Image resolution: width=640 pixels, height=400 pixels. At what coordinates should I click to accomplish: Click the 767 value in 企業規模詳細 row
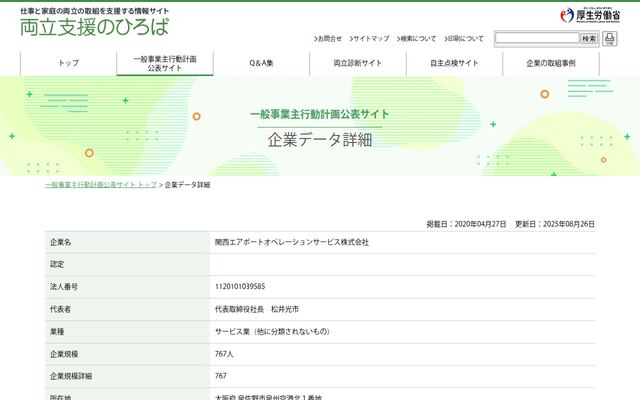click(221, 376)
